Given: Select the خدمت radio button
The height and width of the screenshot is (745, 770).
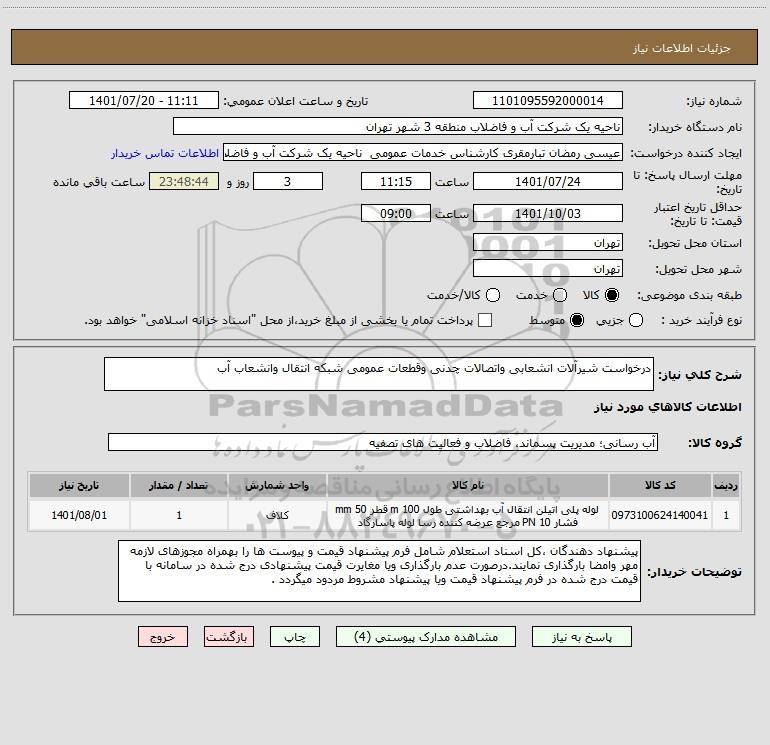Looking at the screenshot, I should [x=560, y=295].
